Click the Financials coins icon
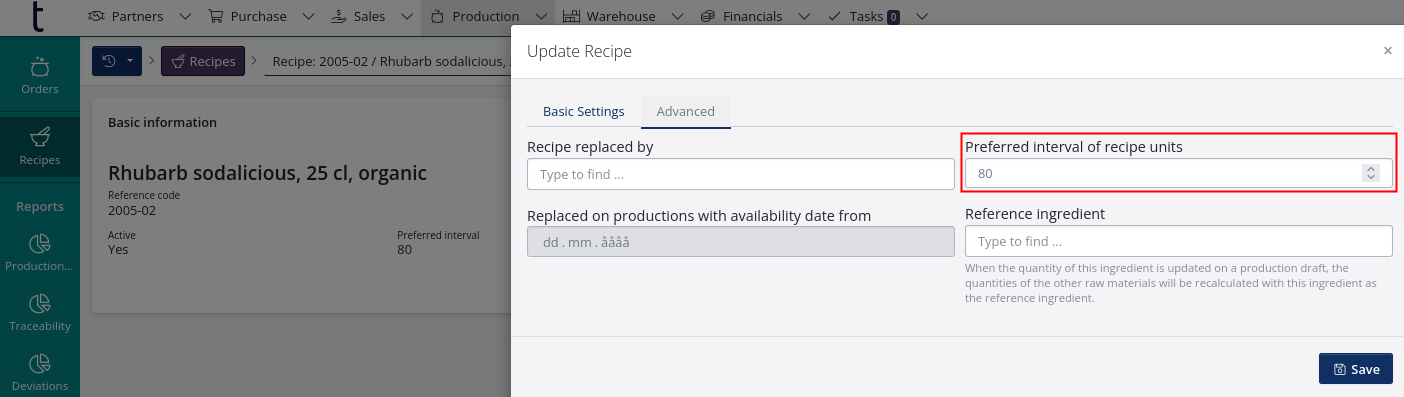The height and width of the screenshot is (397, 1404). tap(708, 16)
